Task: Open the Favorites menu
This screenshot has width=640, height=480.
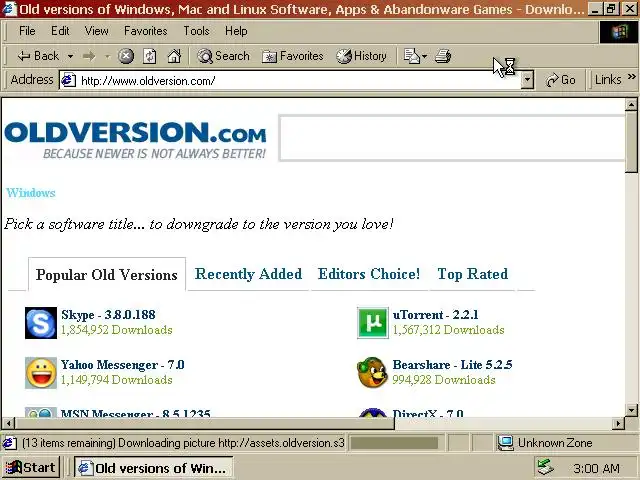Action: (145, 31)
